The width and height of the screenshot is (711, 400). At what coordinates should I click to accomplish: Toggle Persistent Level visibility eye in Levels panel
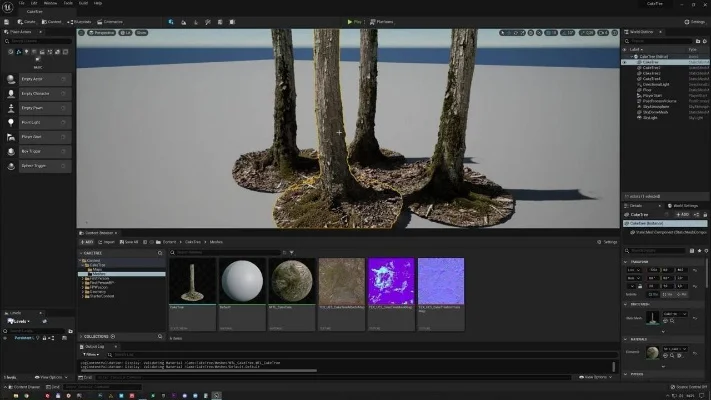click(5, 338)
